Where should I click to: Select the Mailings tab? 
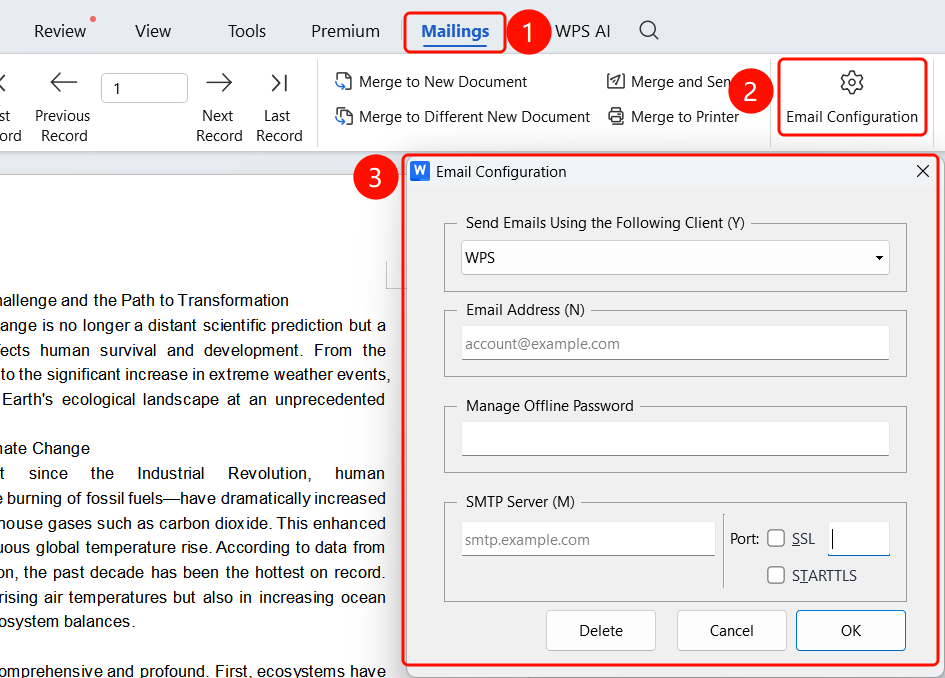tap(455, 31)
